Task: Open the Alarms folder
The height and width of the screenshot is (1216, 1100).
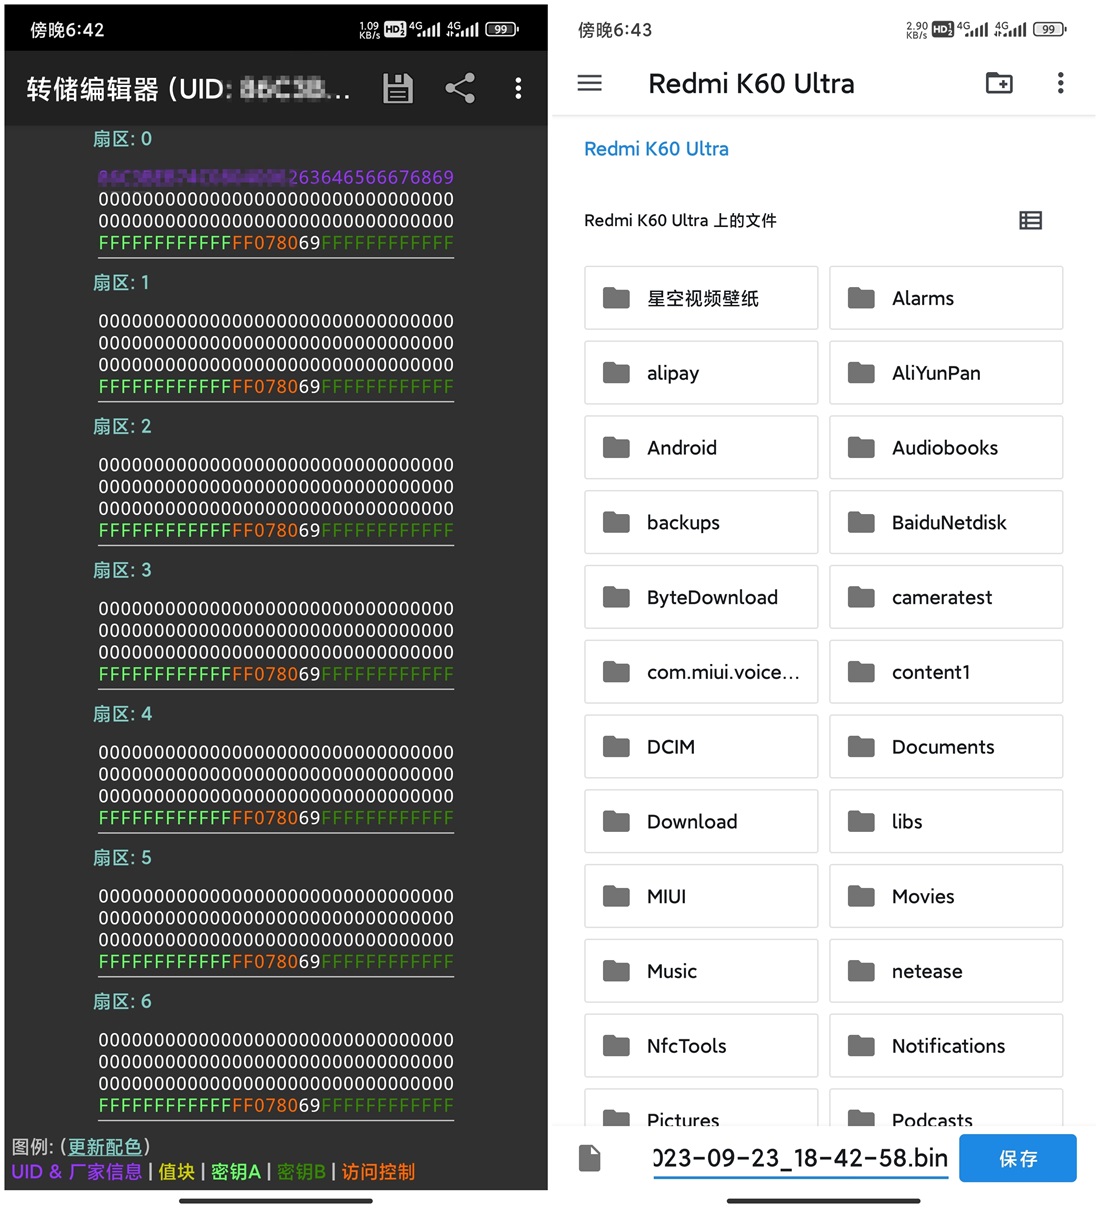Action: tap(946, 298)
